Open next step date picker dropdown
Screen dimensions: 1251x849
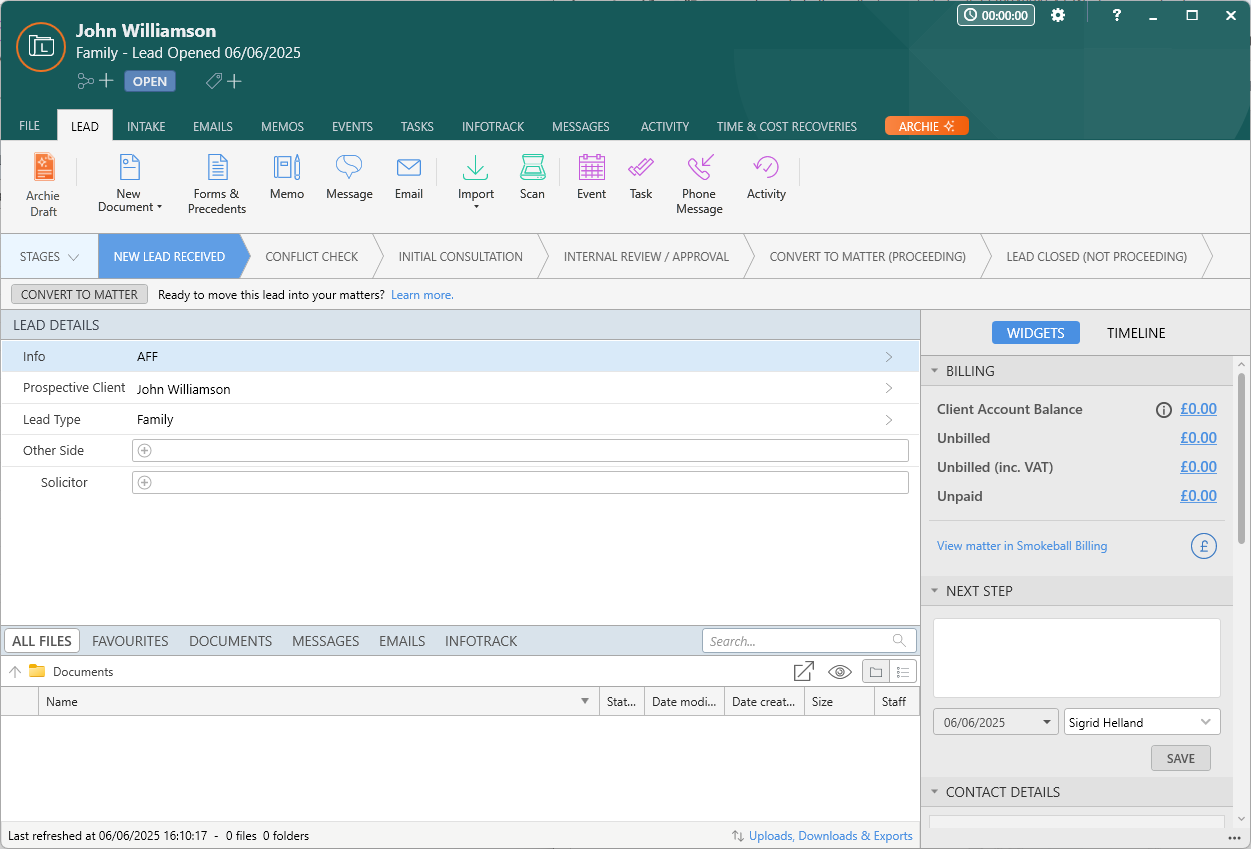tap(1047, 722)
